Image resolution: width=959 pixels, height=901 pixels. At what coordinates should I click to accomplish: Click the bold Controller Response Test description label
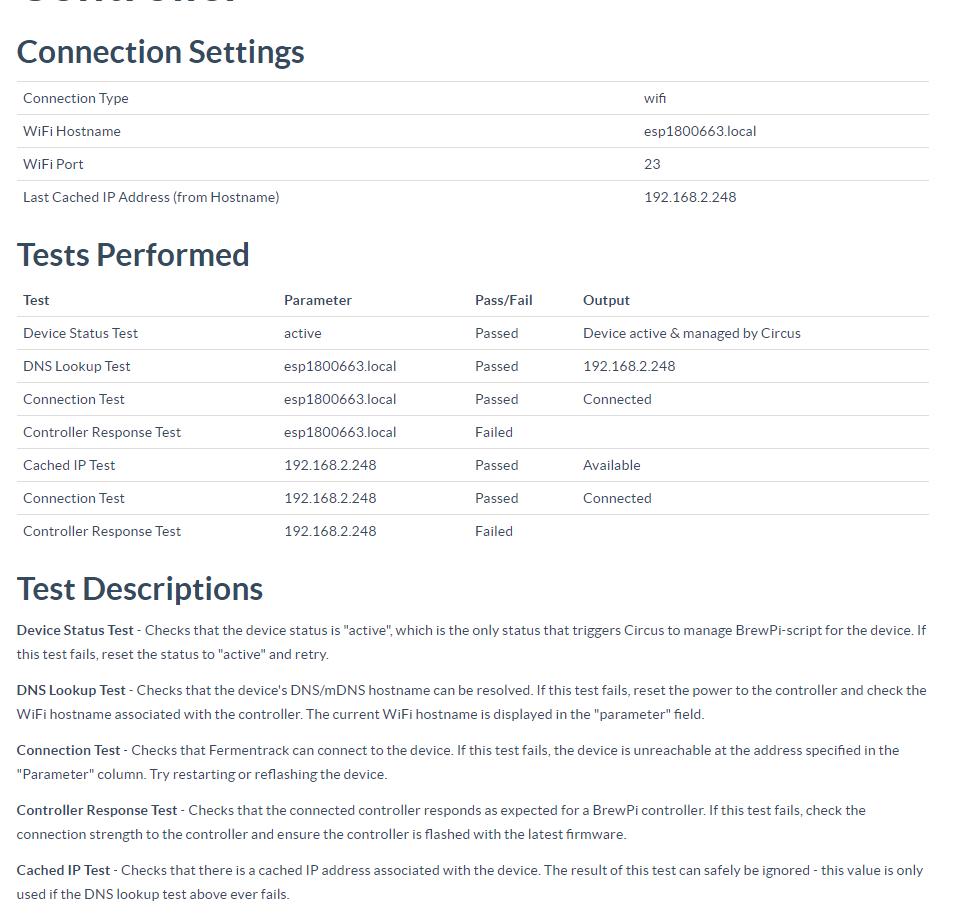pyautogui.click(x=97, y=810)
